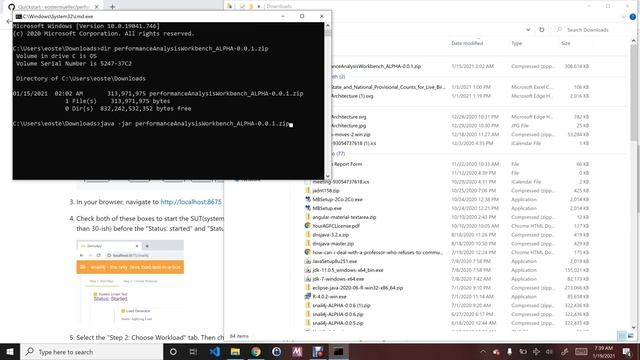Image resolution: width=640 pixels, height=360 pixels.
Task: Switch Explorer to Large Icons view toggle
Action: (631, 336)
